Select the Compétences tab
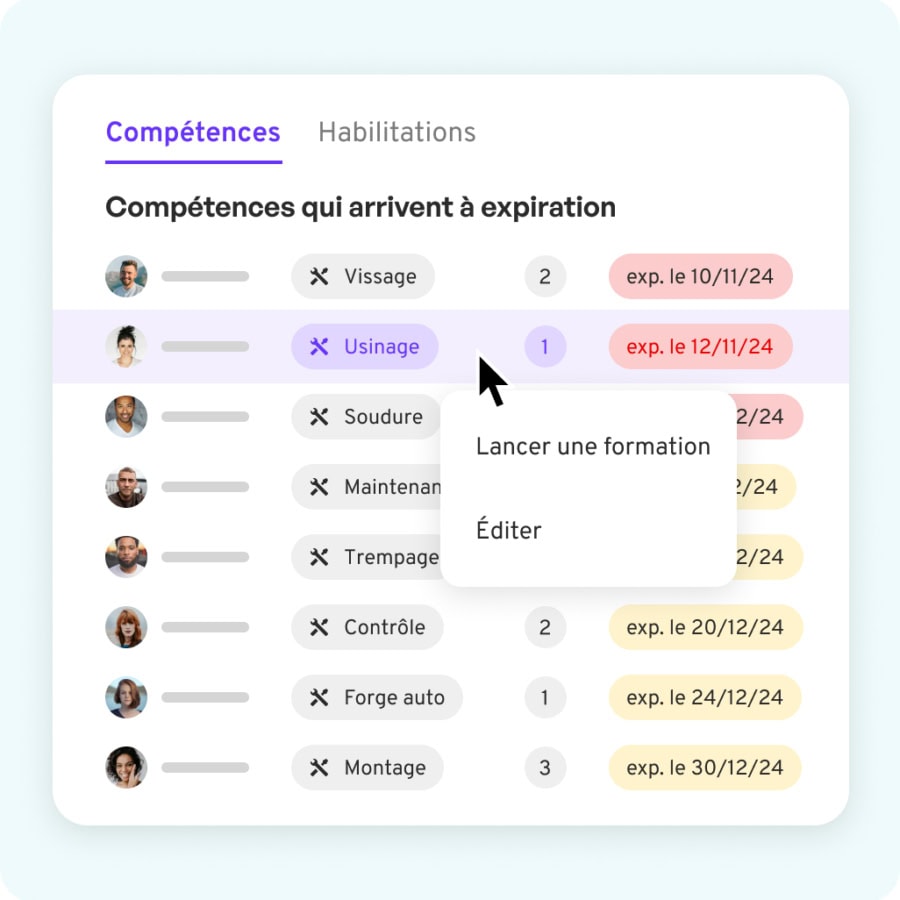This screenshot has width=900, height=900. click(193, 133)
